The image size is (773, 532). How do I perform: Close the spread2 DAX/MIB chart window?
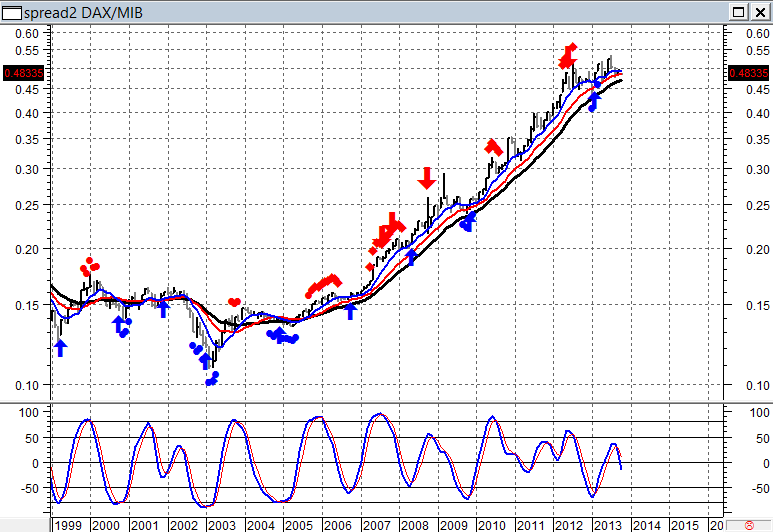click(x=760, y=12)
